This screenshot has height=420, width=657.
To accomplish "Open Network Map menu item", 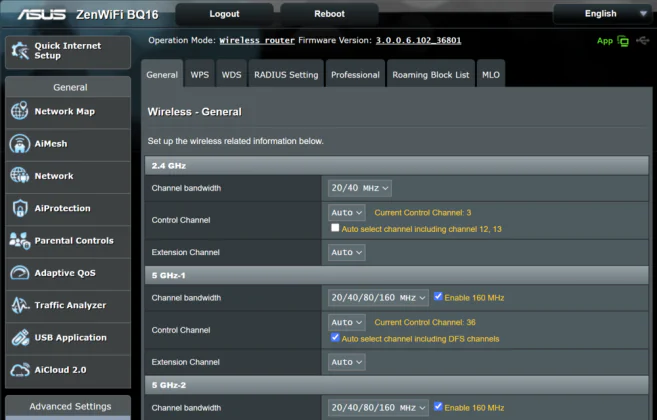I will (x=68, y=111).
